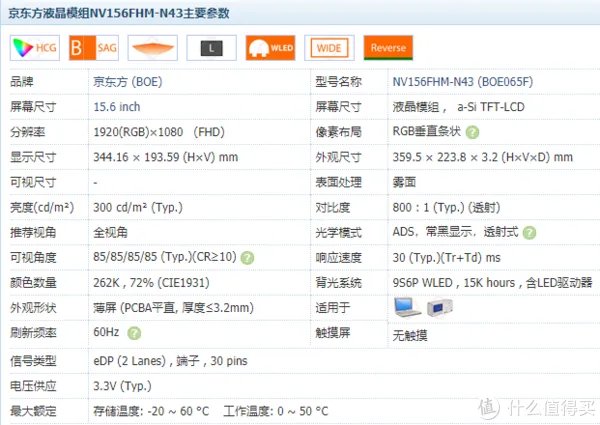Click the 对比度 row label
This screenshot has height=425, width=600.
(333, 207)
